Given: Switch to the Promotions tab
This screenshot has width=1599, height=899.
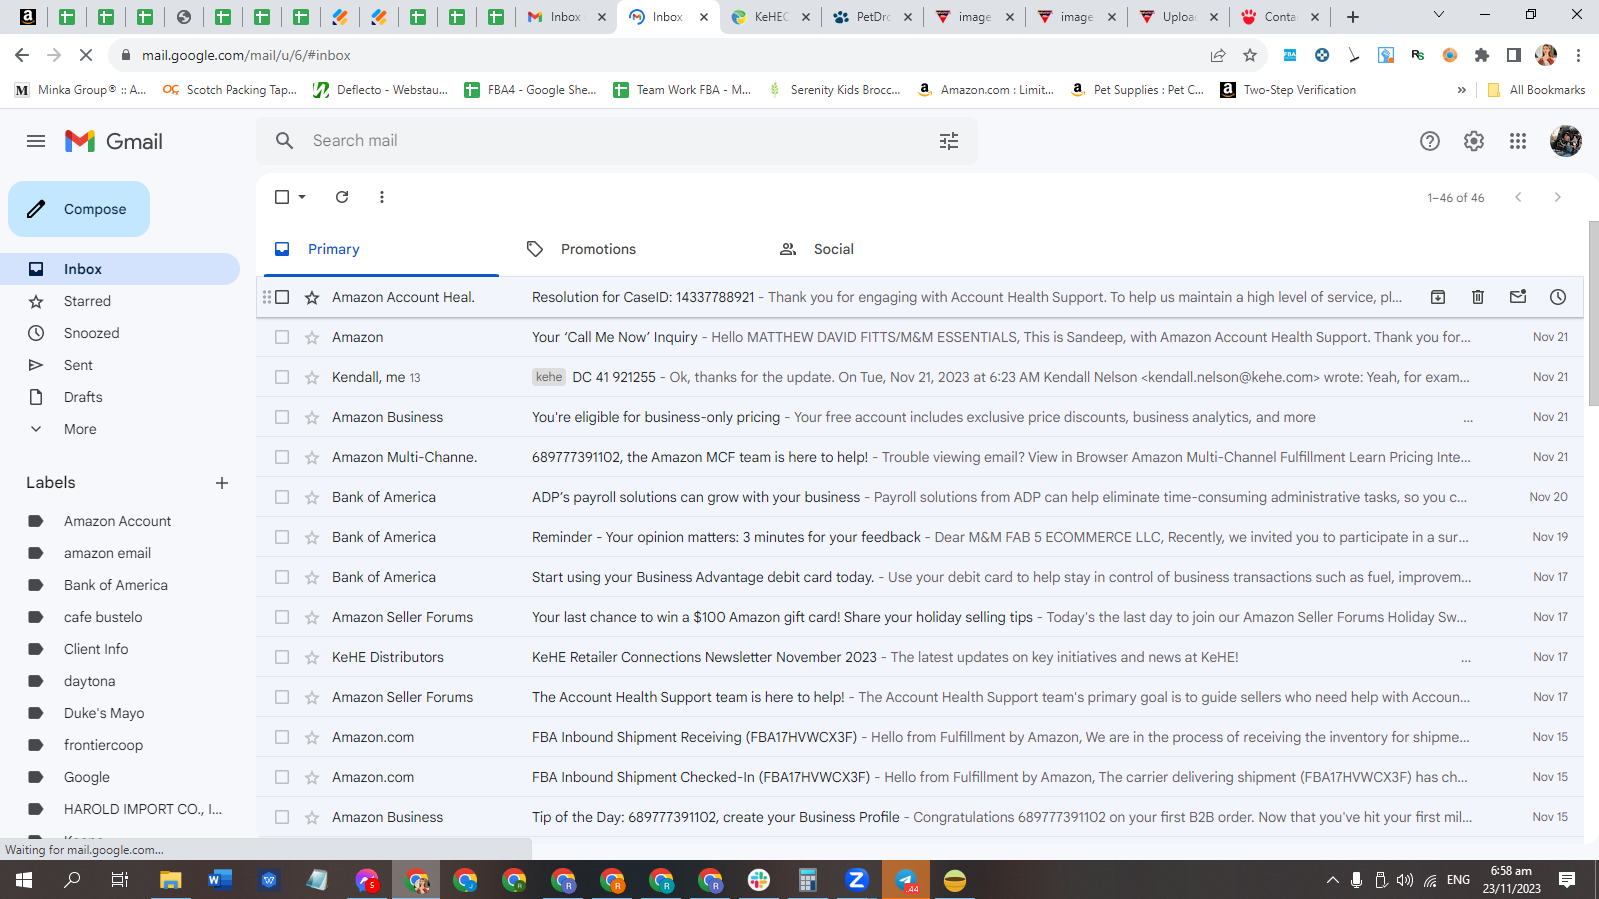Looking at the screenshot, I should [598, 249].
